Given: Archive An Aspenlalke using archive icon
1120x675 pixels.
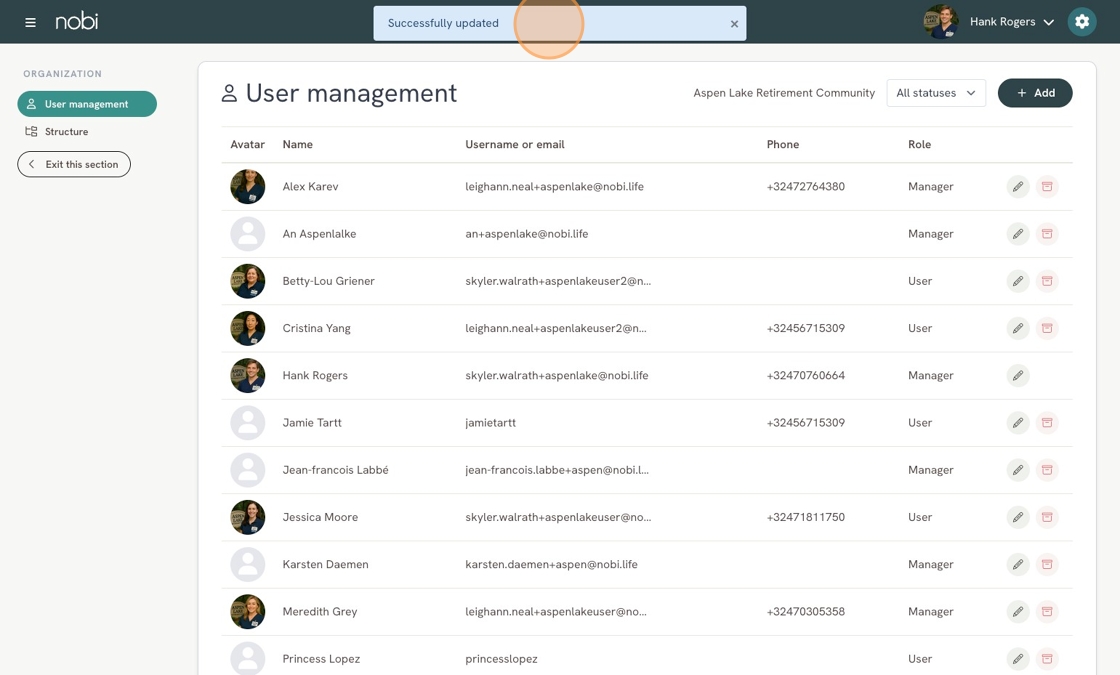Looking at the screenshot, I should pos(1047,234).
